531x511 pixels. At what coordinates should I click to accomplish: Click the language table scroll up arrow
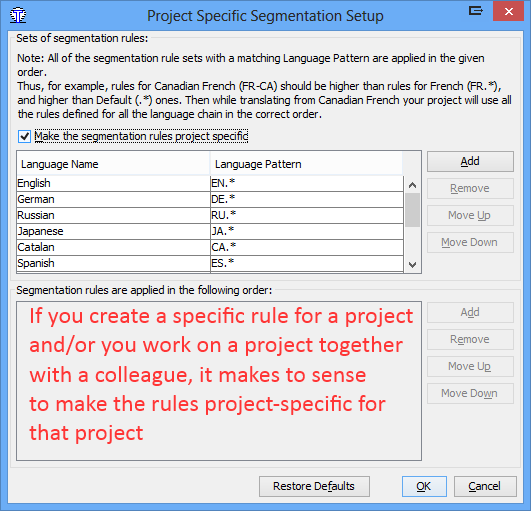(x=412, y=185)
